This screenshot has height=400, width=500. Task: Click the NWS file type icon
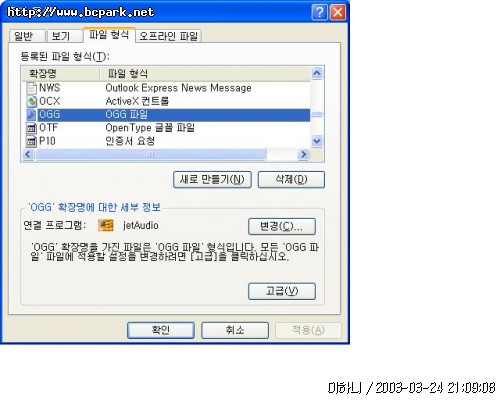31,88
